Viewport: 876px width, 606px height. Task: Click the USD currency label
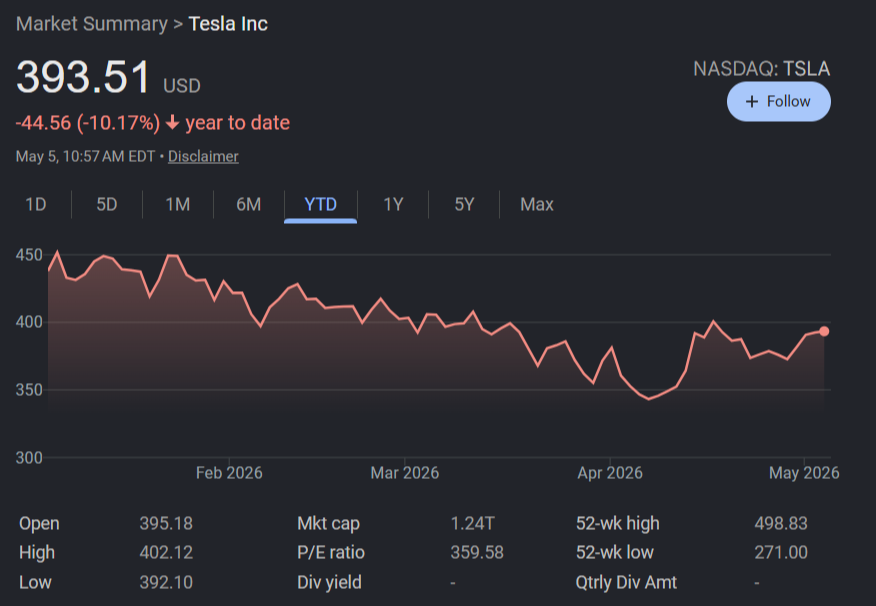182,85
